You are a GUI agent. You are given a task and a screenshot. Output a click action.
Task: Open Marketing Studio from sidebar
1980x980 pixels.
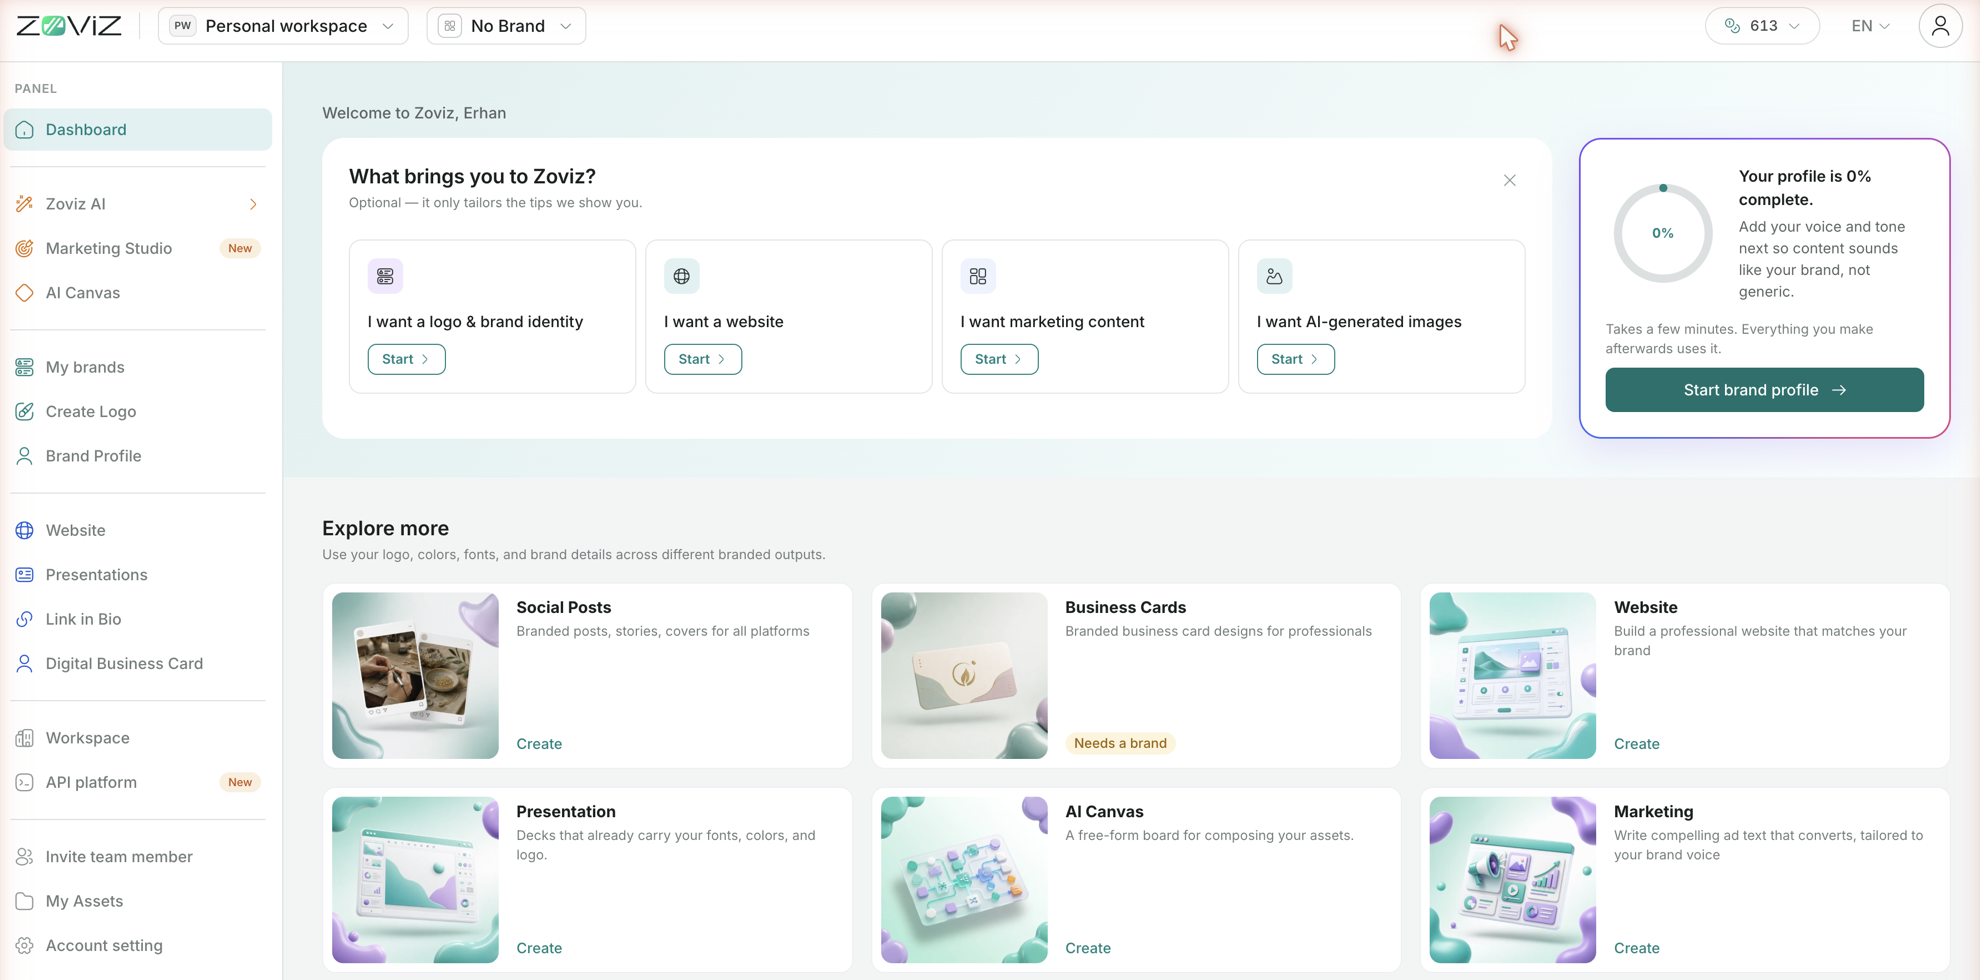point(138,248)
